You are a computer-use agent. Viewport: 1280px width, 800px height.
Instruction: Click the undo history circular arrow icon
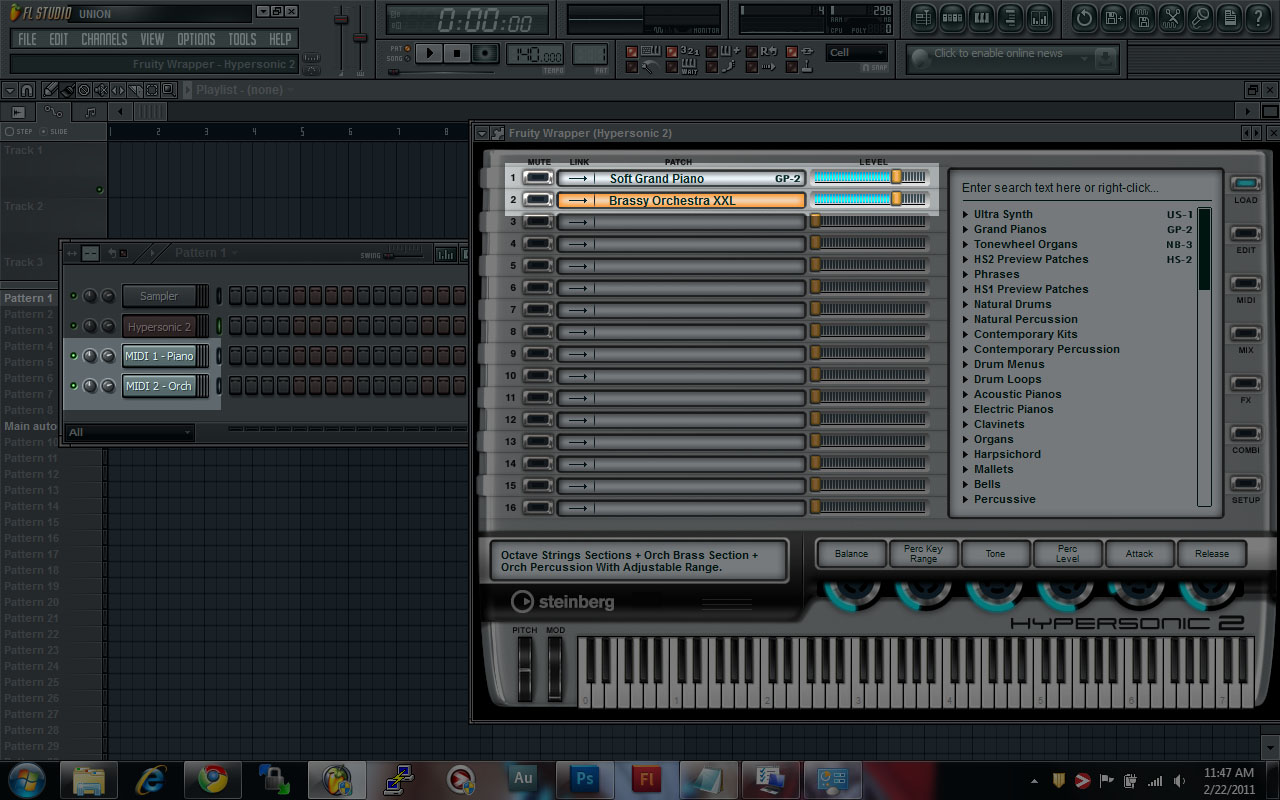[x=1084, y=17]
